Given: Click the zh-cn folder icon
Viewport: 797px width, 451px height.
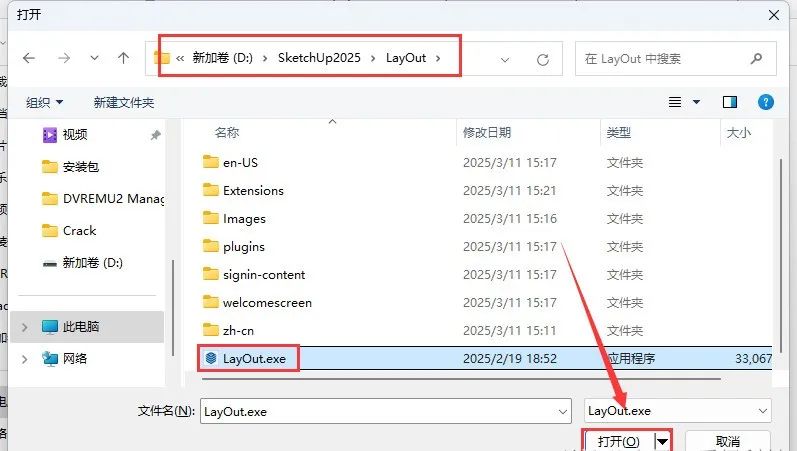Looking at the screenshot, I should [210, 329].
